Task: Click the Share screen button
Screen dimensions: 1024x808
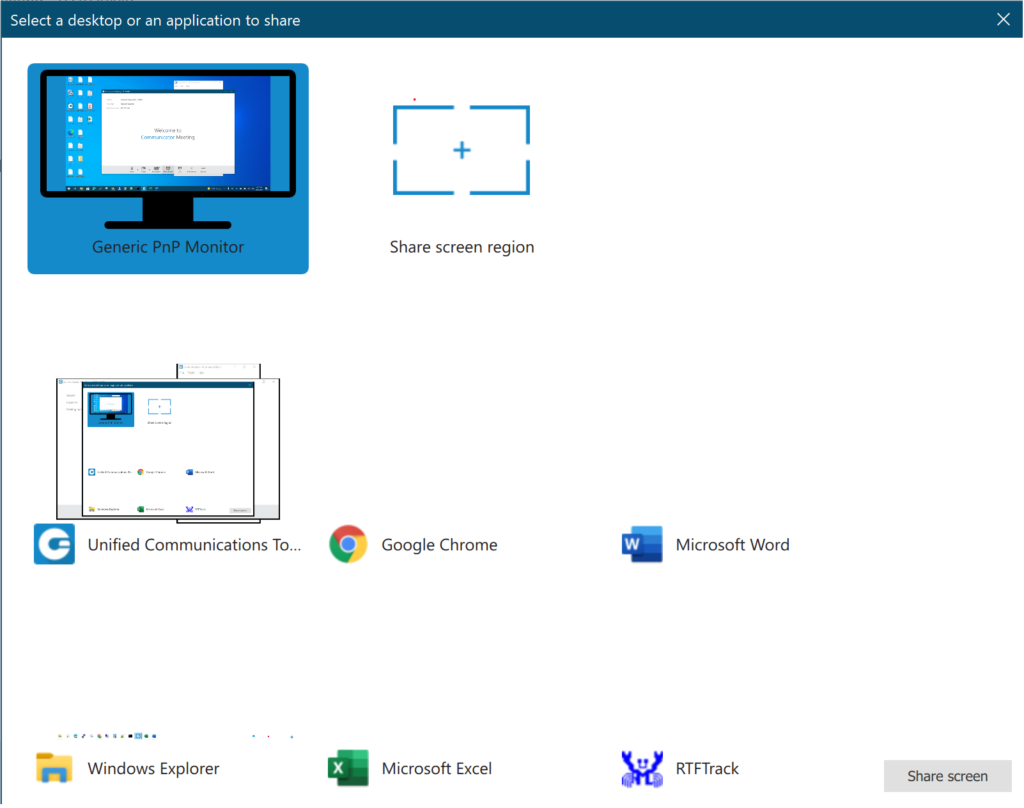Action: [948, 776]
